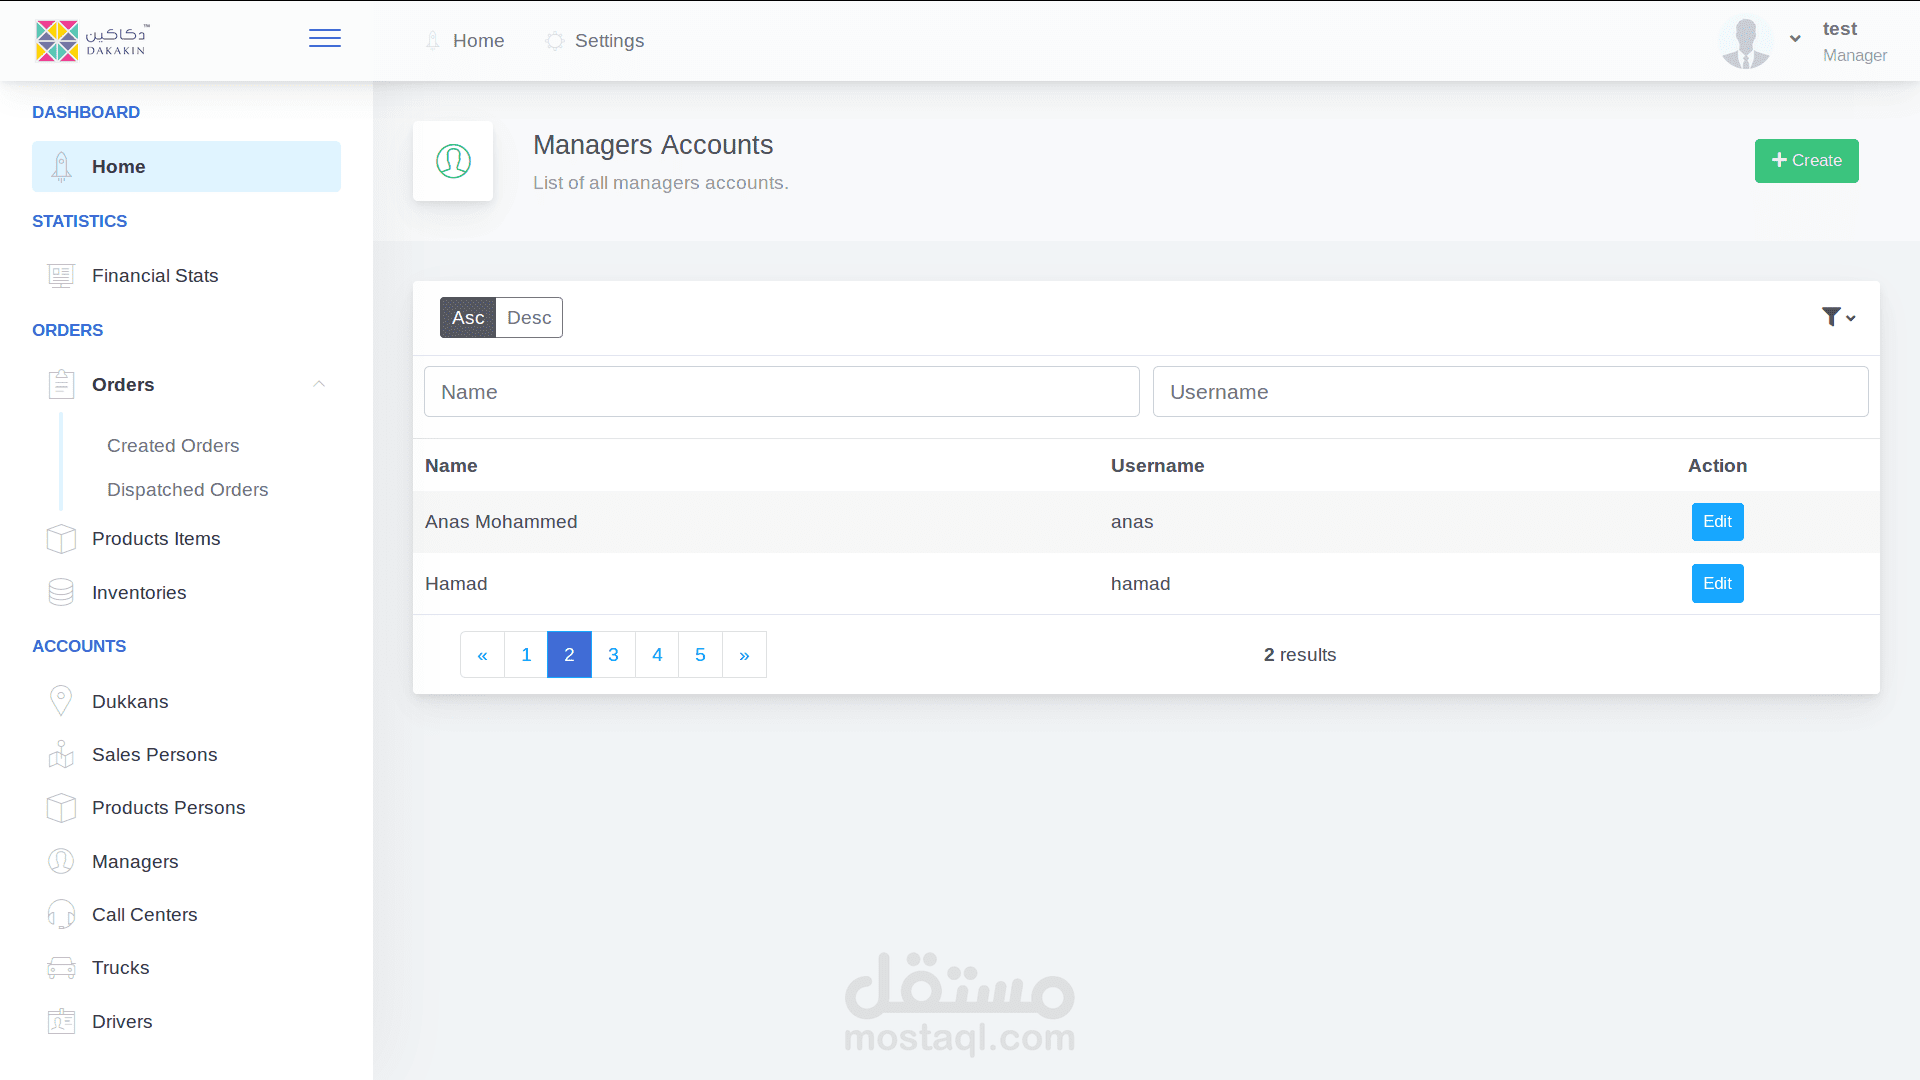Toggle sort order to Desc
The width and height of the screenshot is (1920, 1080).
click(529, 318)
